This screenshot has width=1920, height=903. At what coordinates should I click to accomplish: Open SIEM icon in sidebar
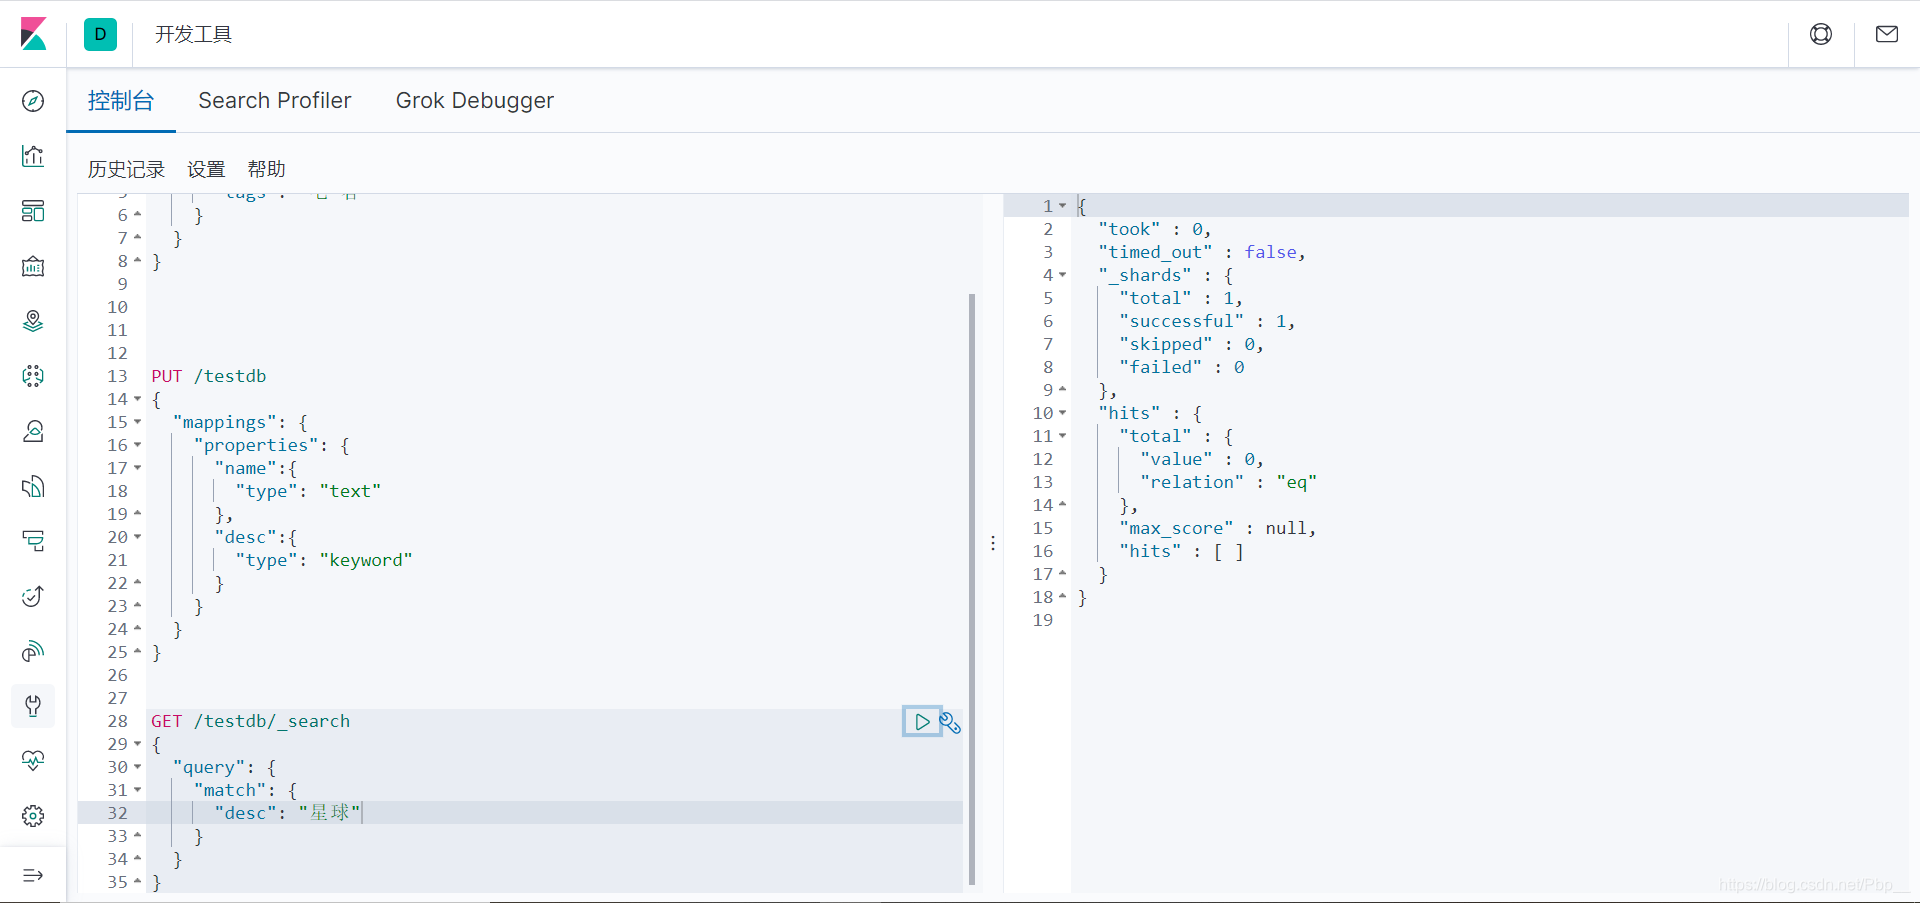coord(33,651)
